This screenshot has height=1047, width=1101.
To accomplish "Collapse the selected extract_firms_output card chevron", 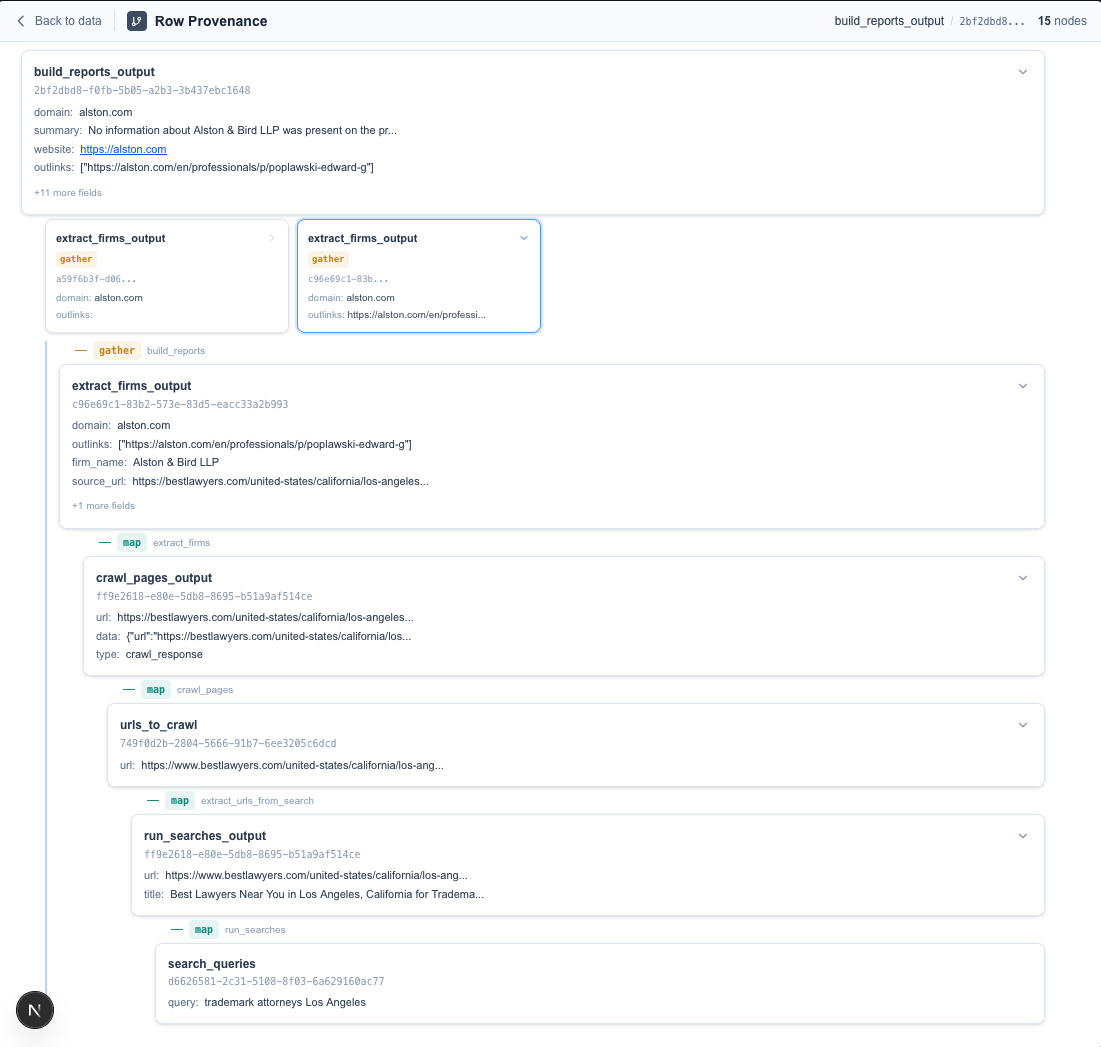I will pos(523,238).
